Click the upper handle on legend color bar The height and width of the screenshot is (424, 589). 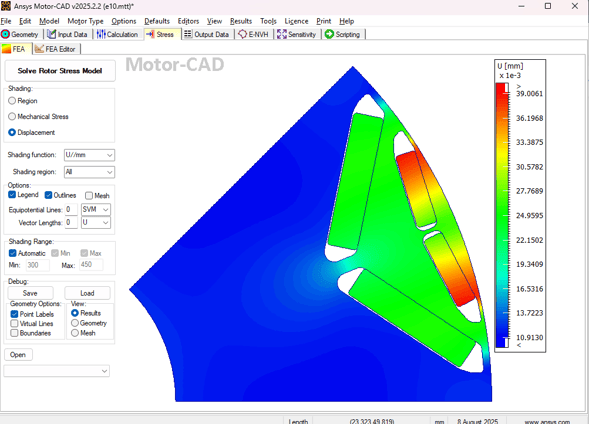click(507, 89)
